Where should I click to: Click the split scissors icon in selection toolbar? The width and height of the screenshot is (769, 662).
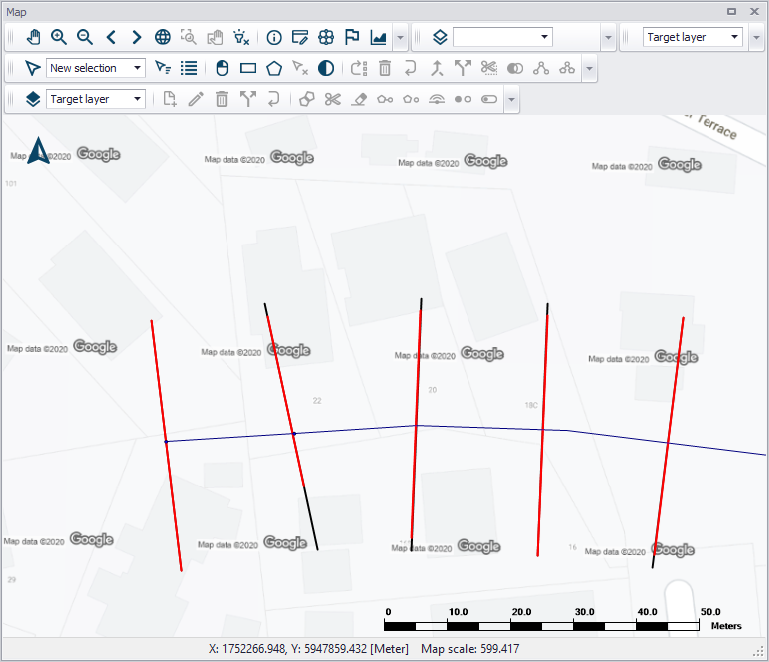tap(489, 68)
